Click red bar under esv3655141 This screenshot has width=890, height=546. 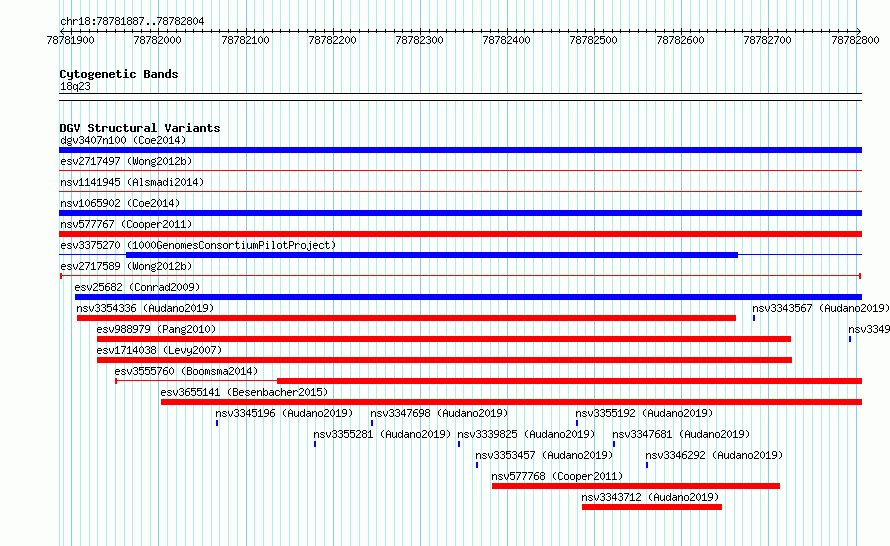click(x=511, y=402)
